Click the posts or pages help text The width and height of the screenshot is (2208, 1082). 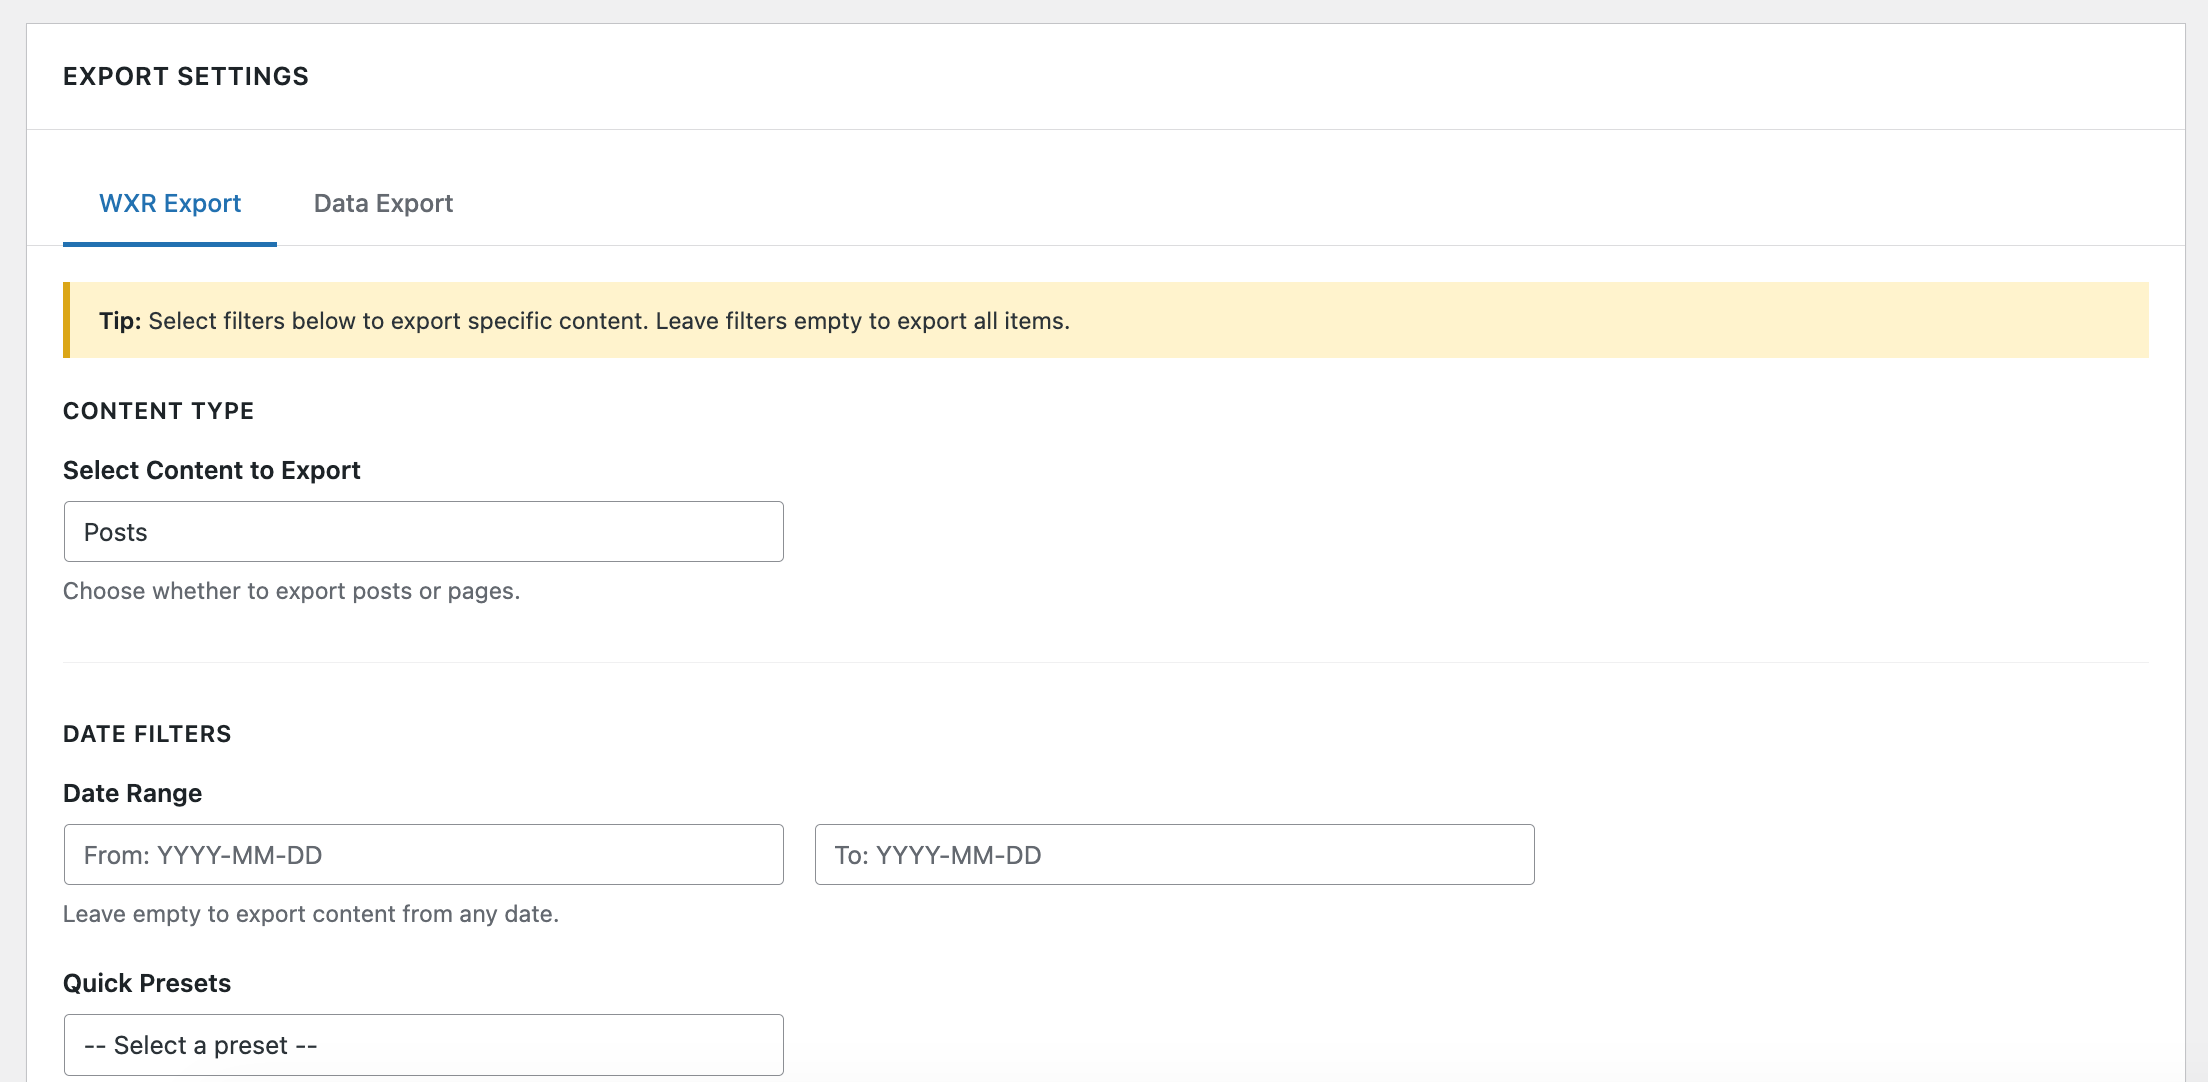point(291,591)
